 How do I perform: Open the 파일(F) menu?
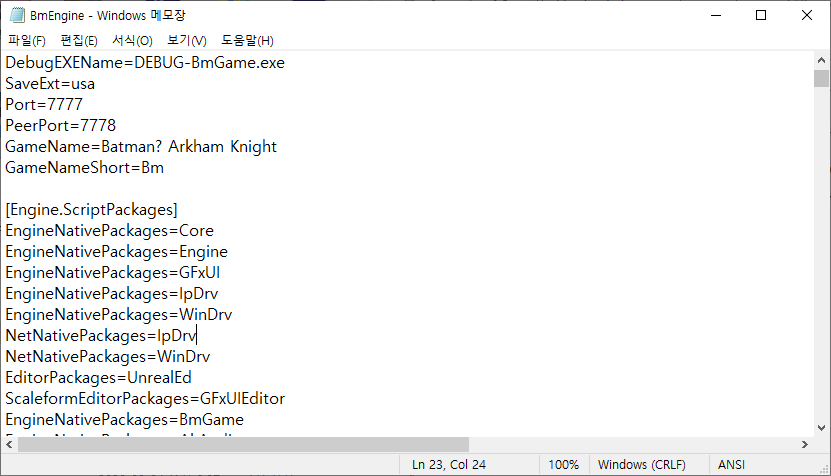(x=26, y=41)
